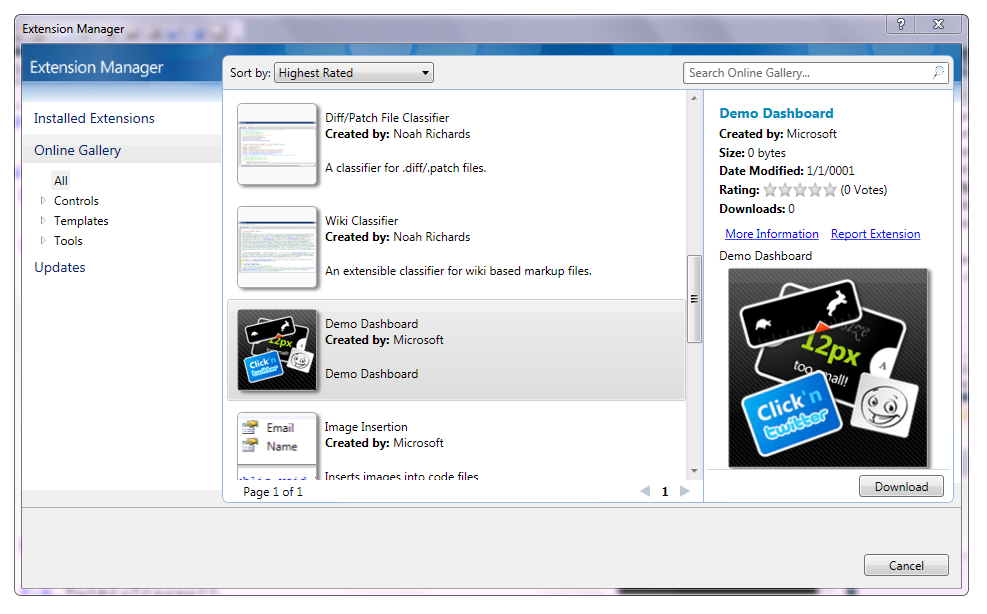
Task: Click the dialog Help question mark button
Action: (901, 26)
